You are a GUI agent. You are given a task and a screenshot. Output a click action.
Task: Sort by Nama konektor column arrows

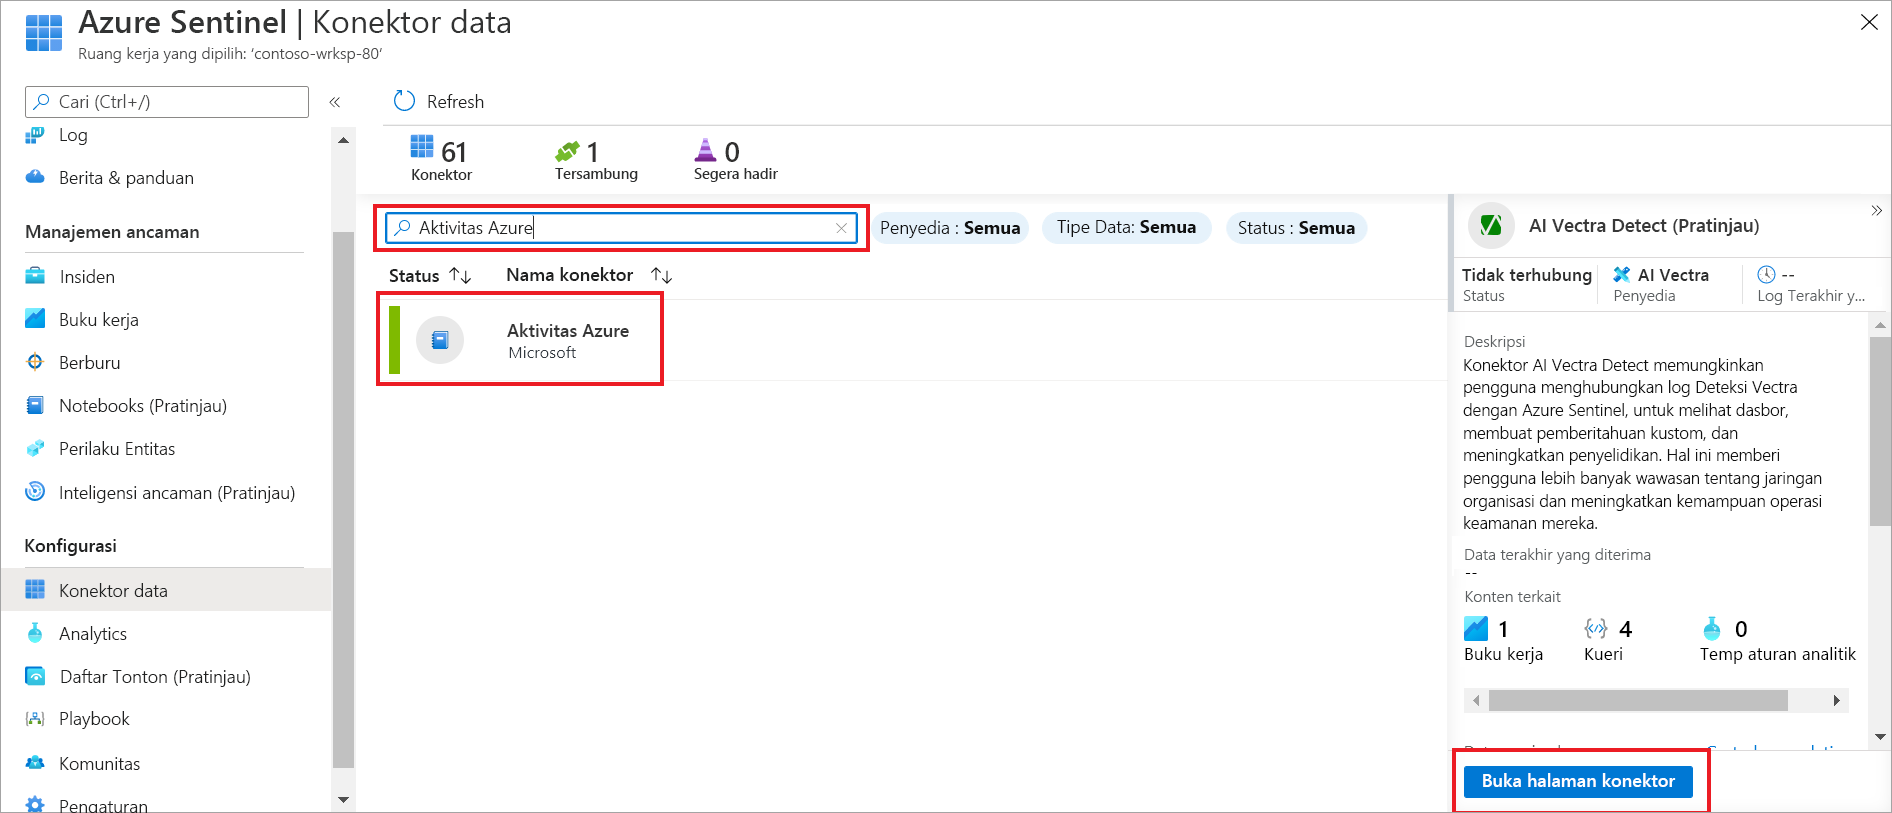click(x=661, y=275)
